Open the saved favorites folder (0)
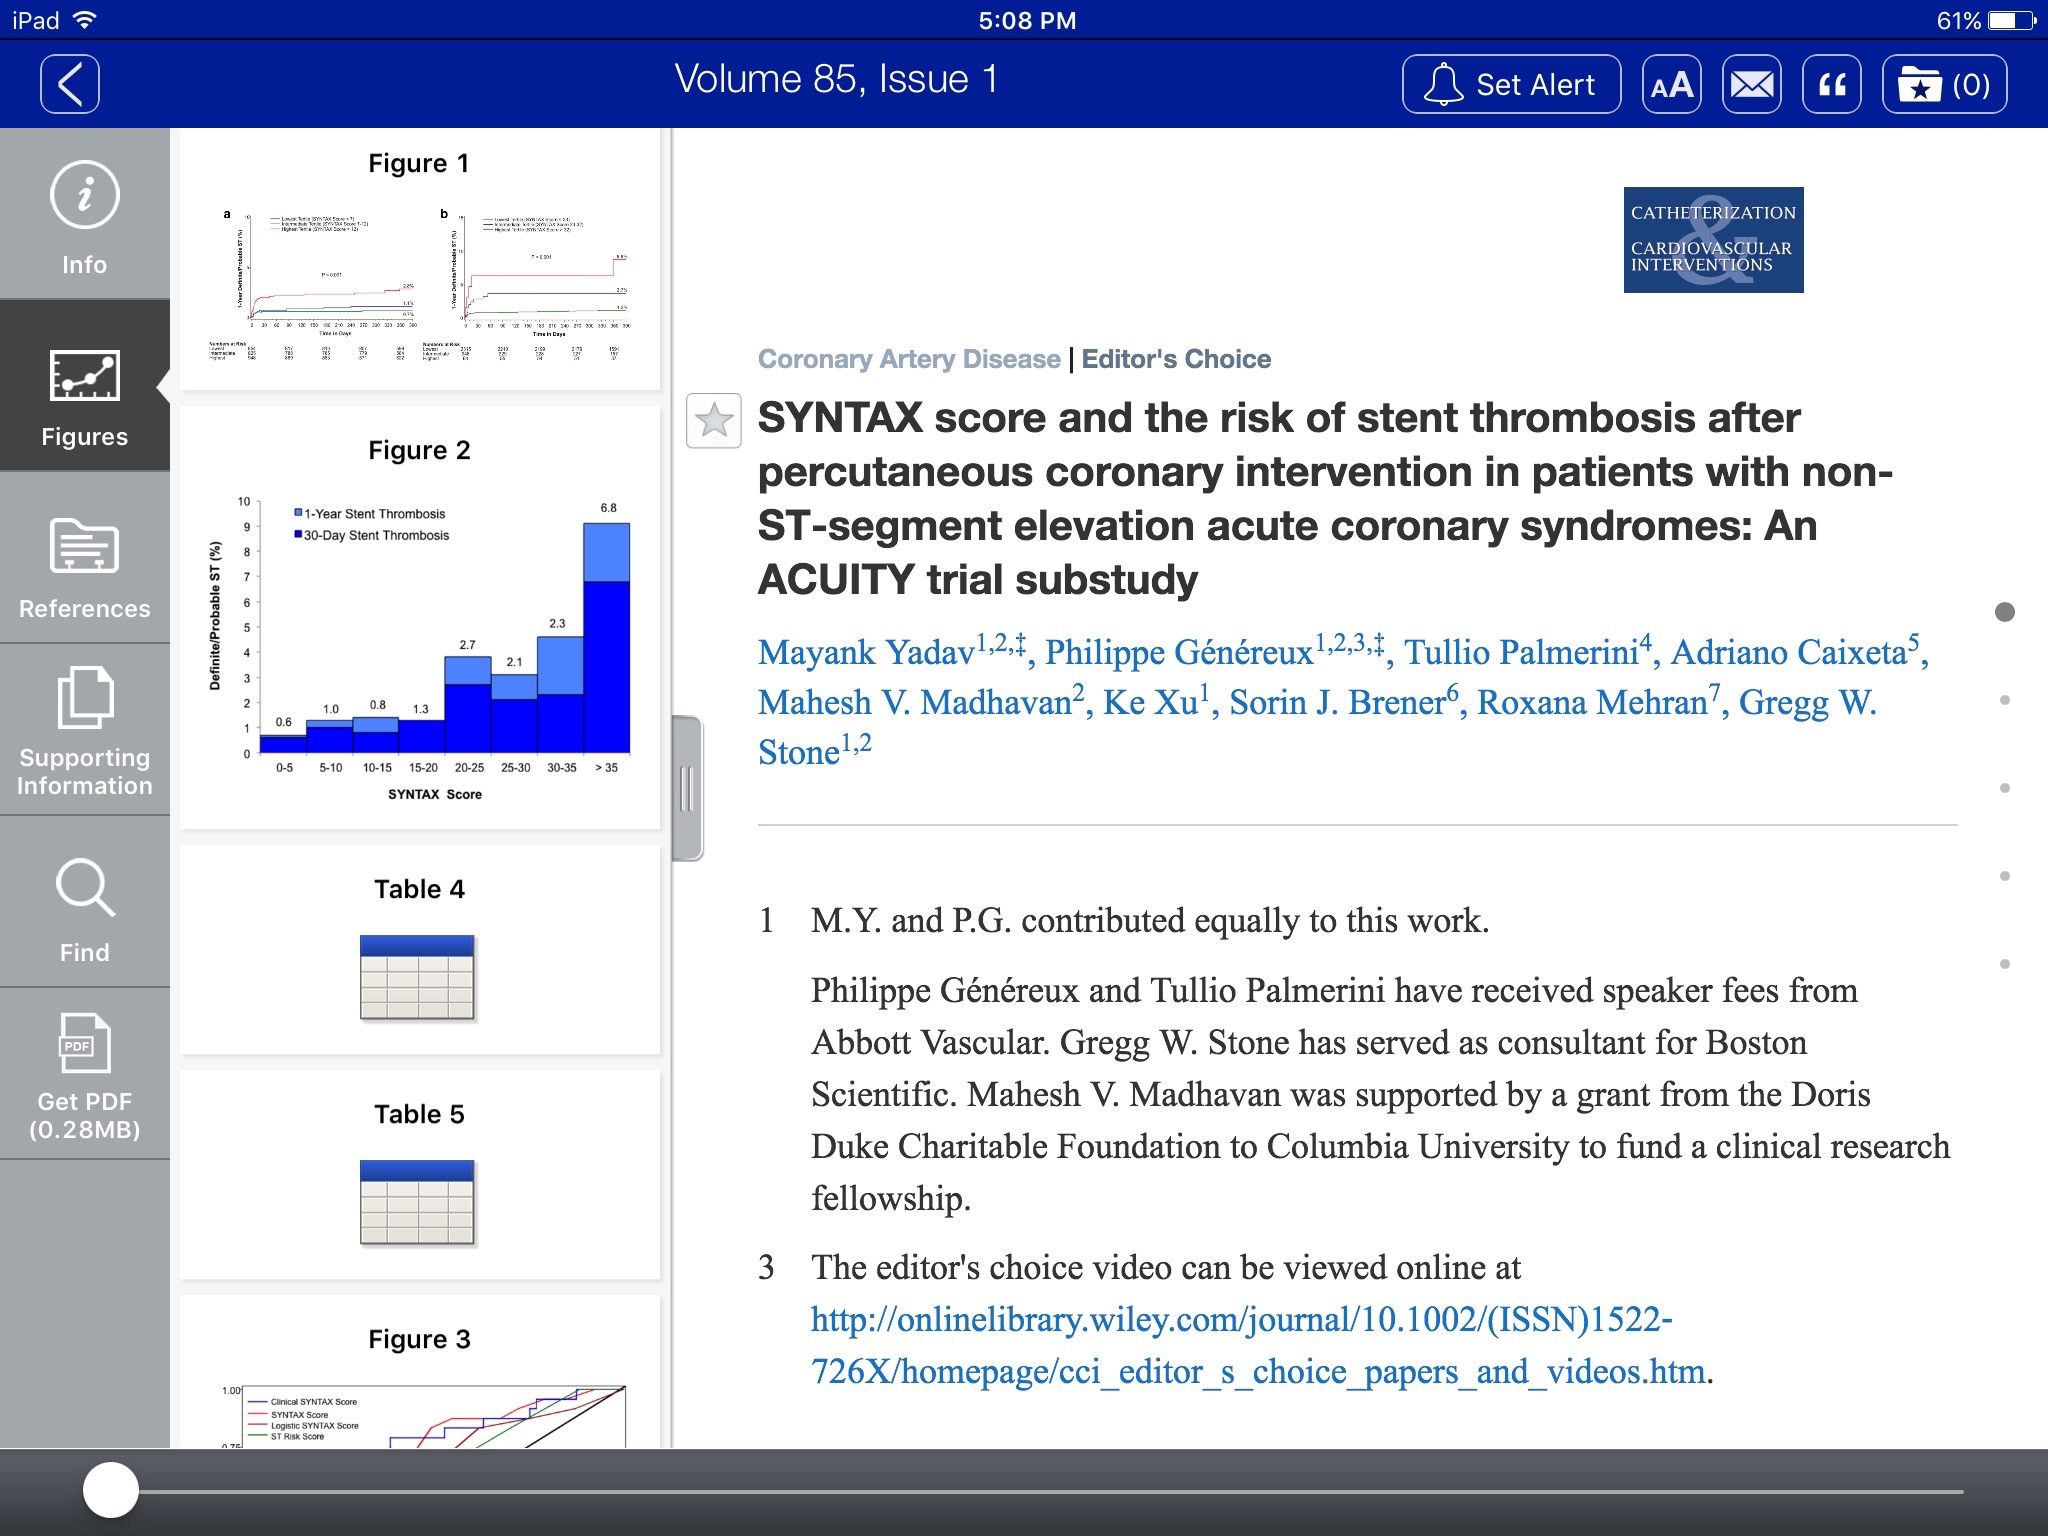The width and height of the screenshot is (2048, 1536). click(1943, 84)
